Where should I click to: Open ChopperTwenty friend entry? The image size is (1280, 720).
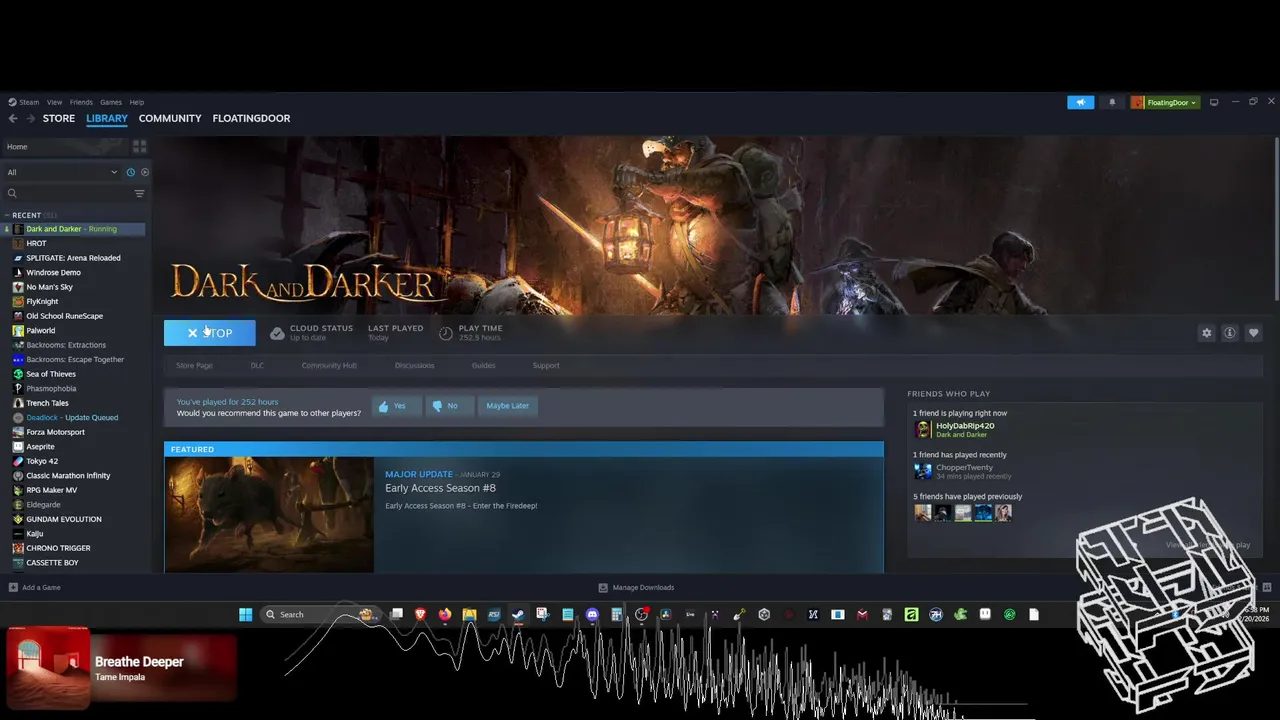(964, 467)
